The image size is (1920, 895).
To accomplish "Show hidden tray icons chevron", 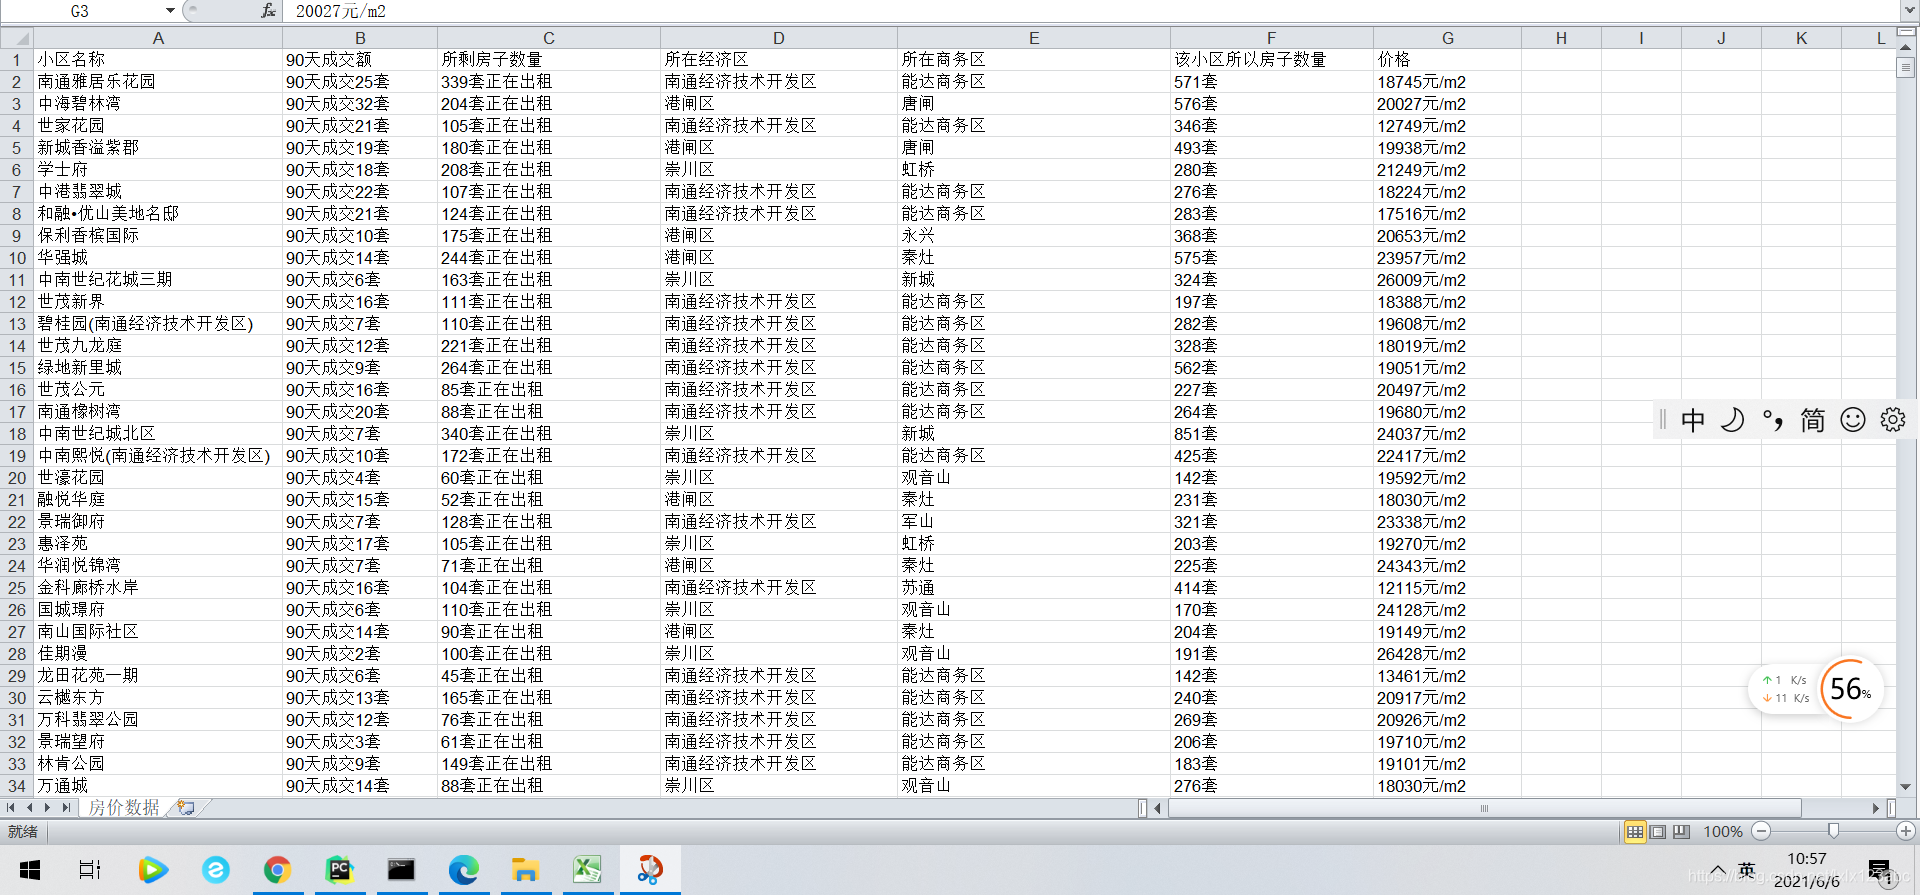I will tap(1718, 870).
